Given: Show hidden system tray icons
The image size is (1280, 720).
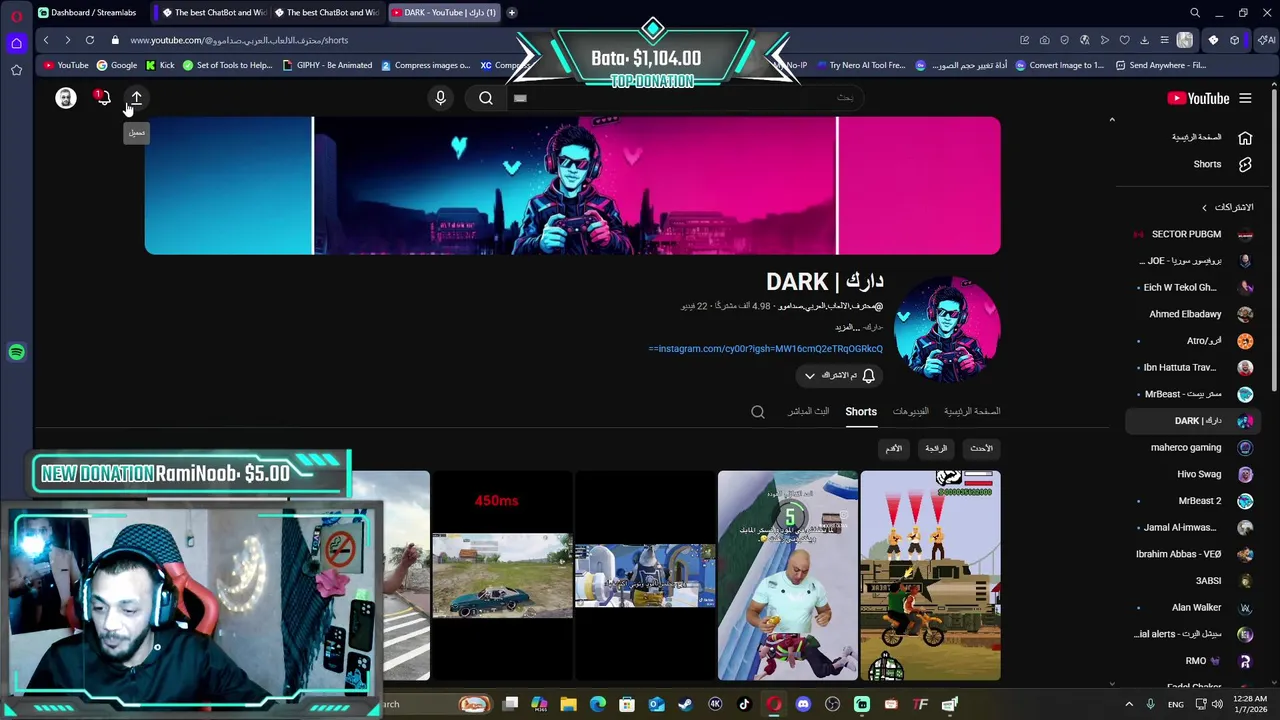Looking at the screenshot, I should 1129,704.
